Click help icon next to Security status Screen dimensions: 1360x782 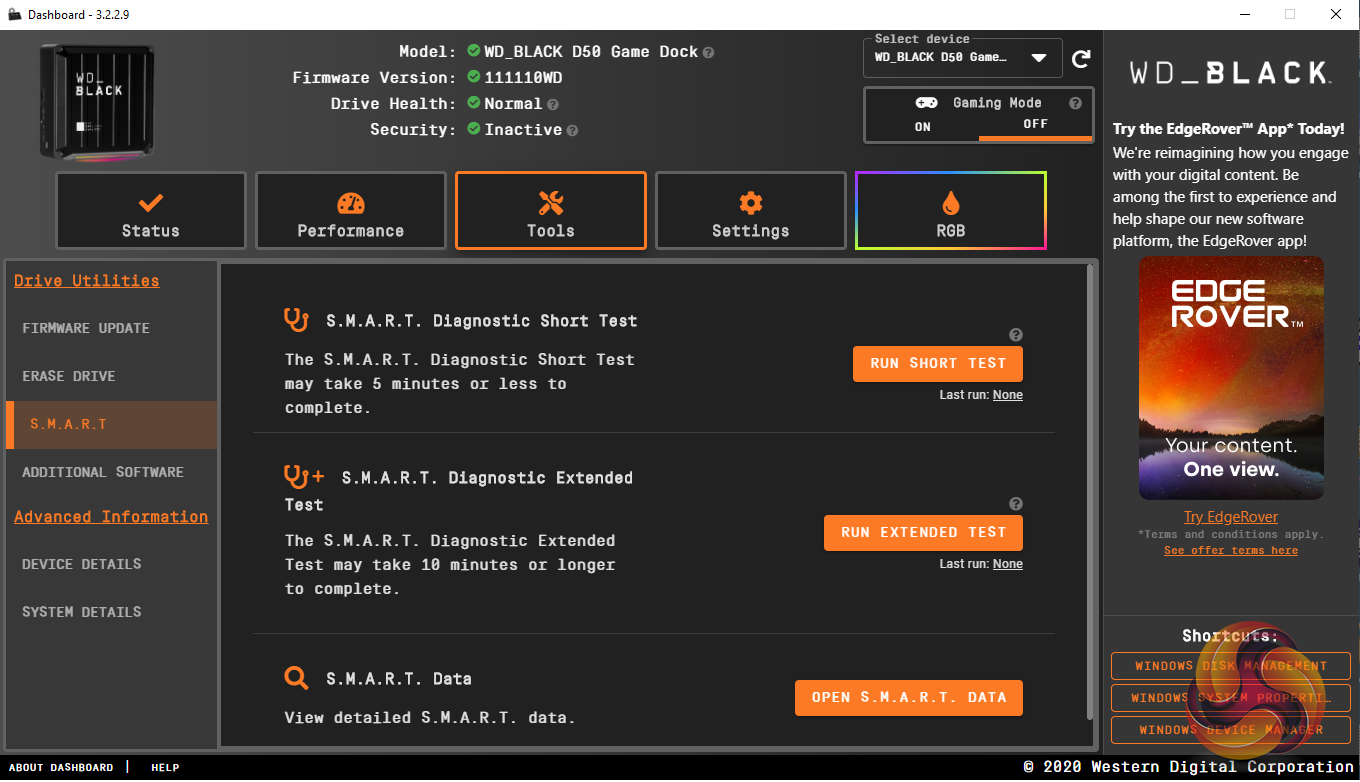tap(572, 130)
